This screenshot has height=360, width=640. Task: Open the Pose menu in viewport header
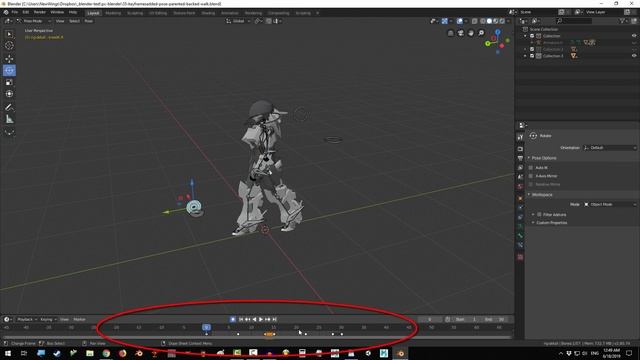point(89,21)
